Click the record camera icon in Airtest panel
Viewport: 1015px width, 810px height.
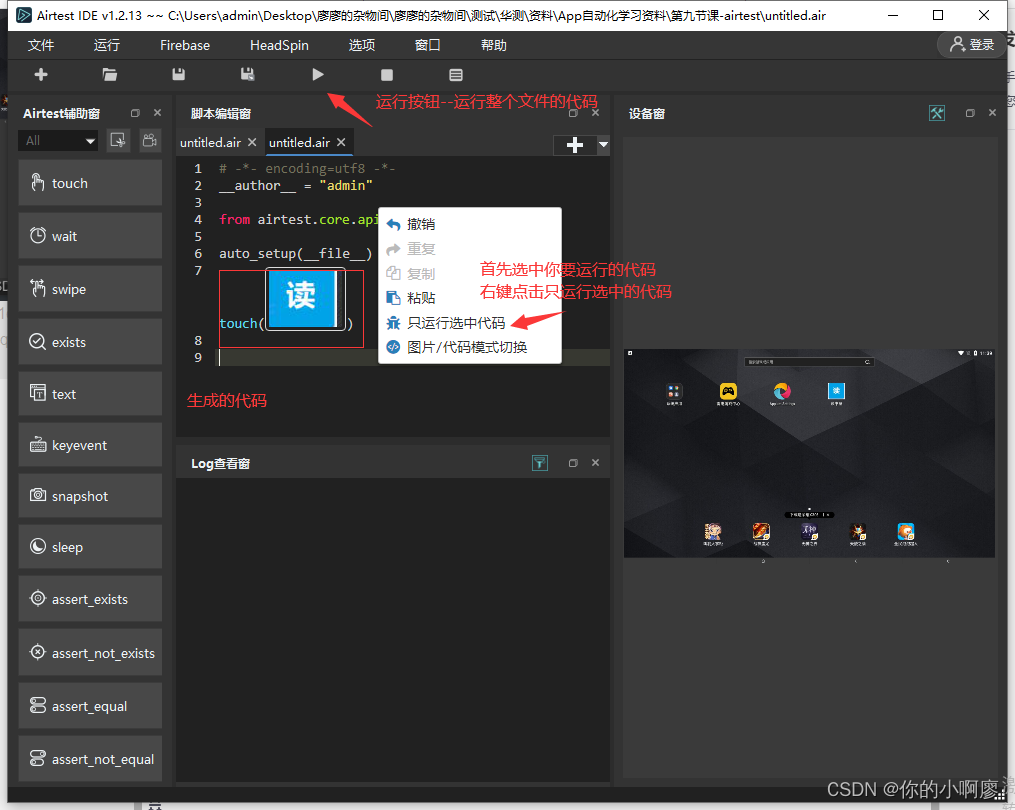coord(150,141)
